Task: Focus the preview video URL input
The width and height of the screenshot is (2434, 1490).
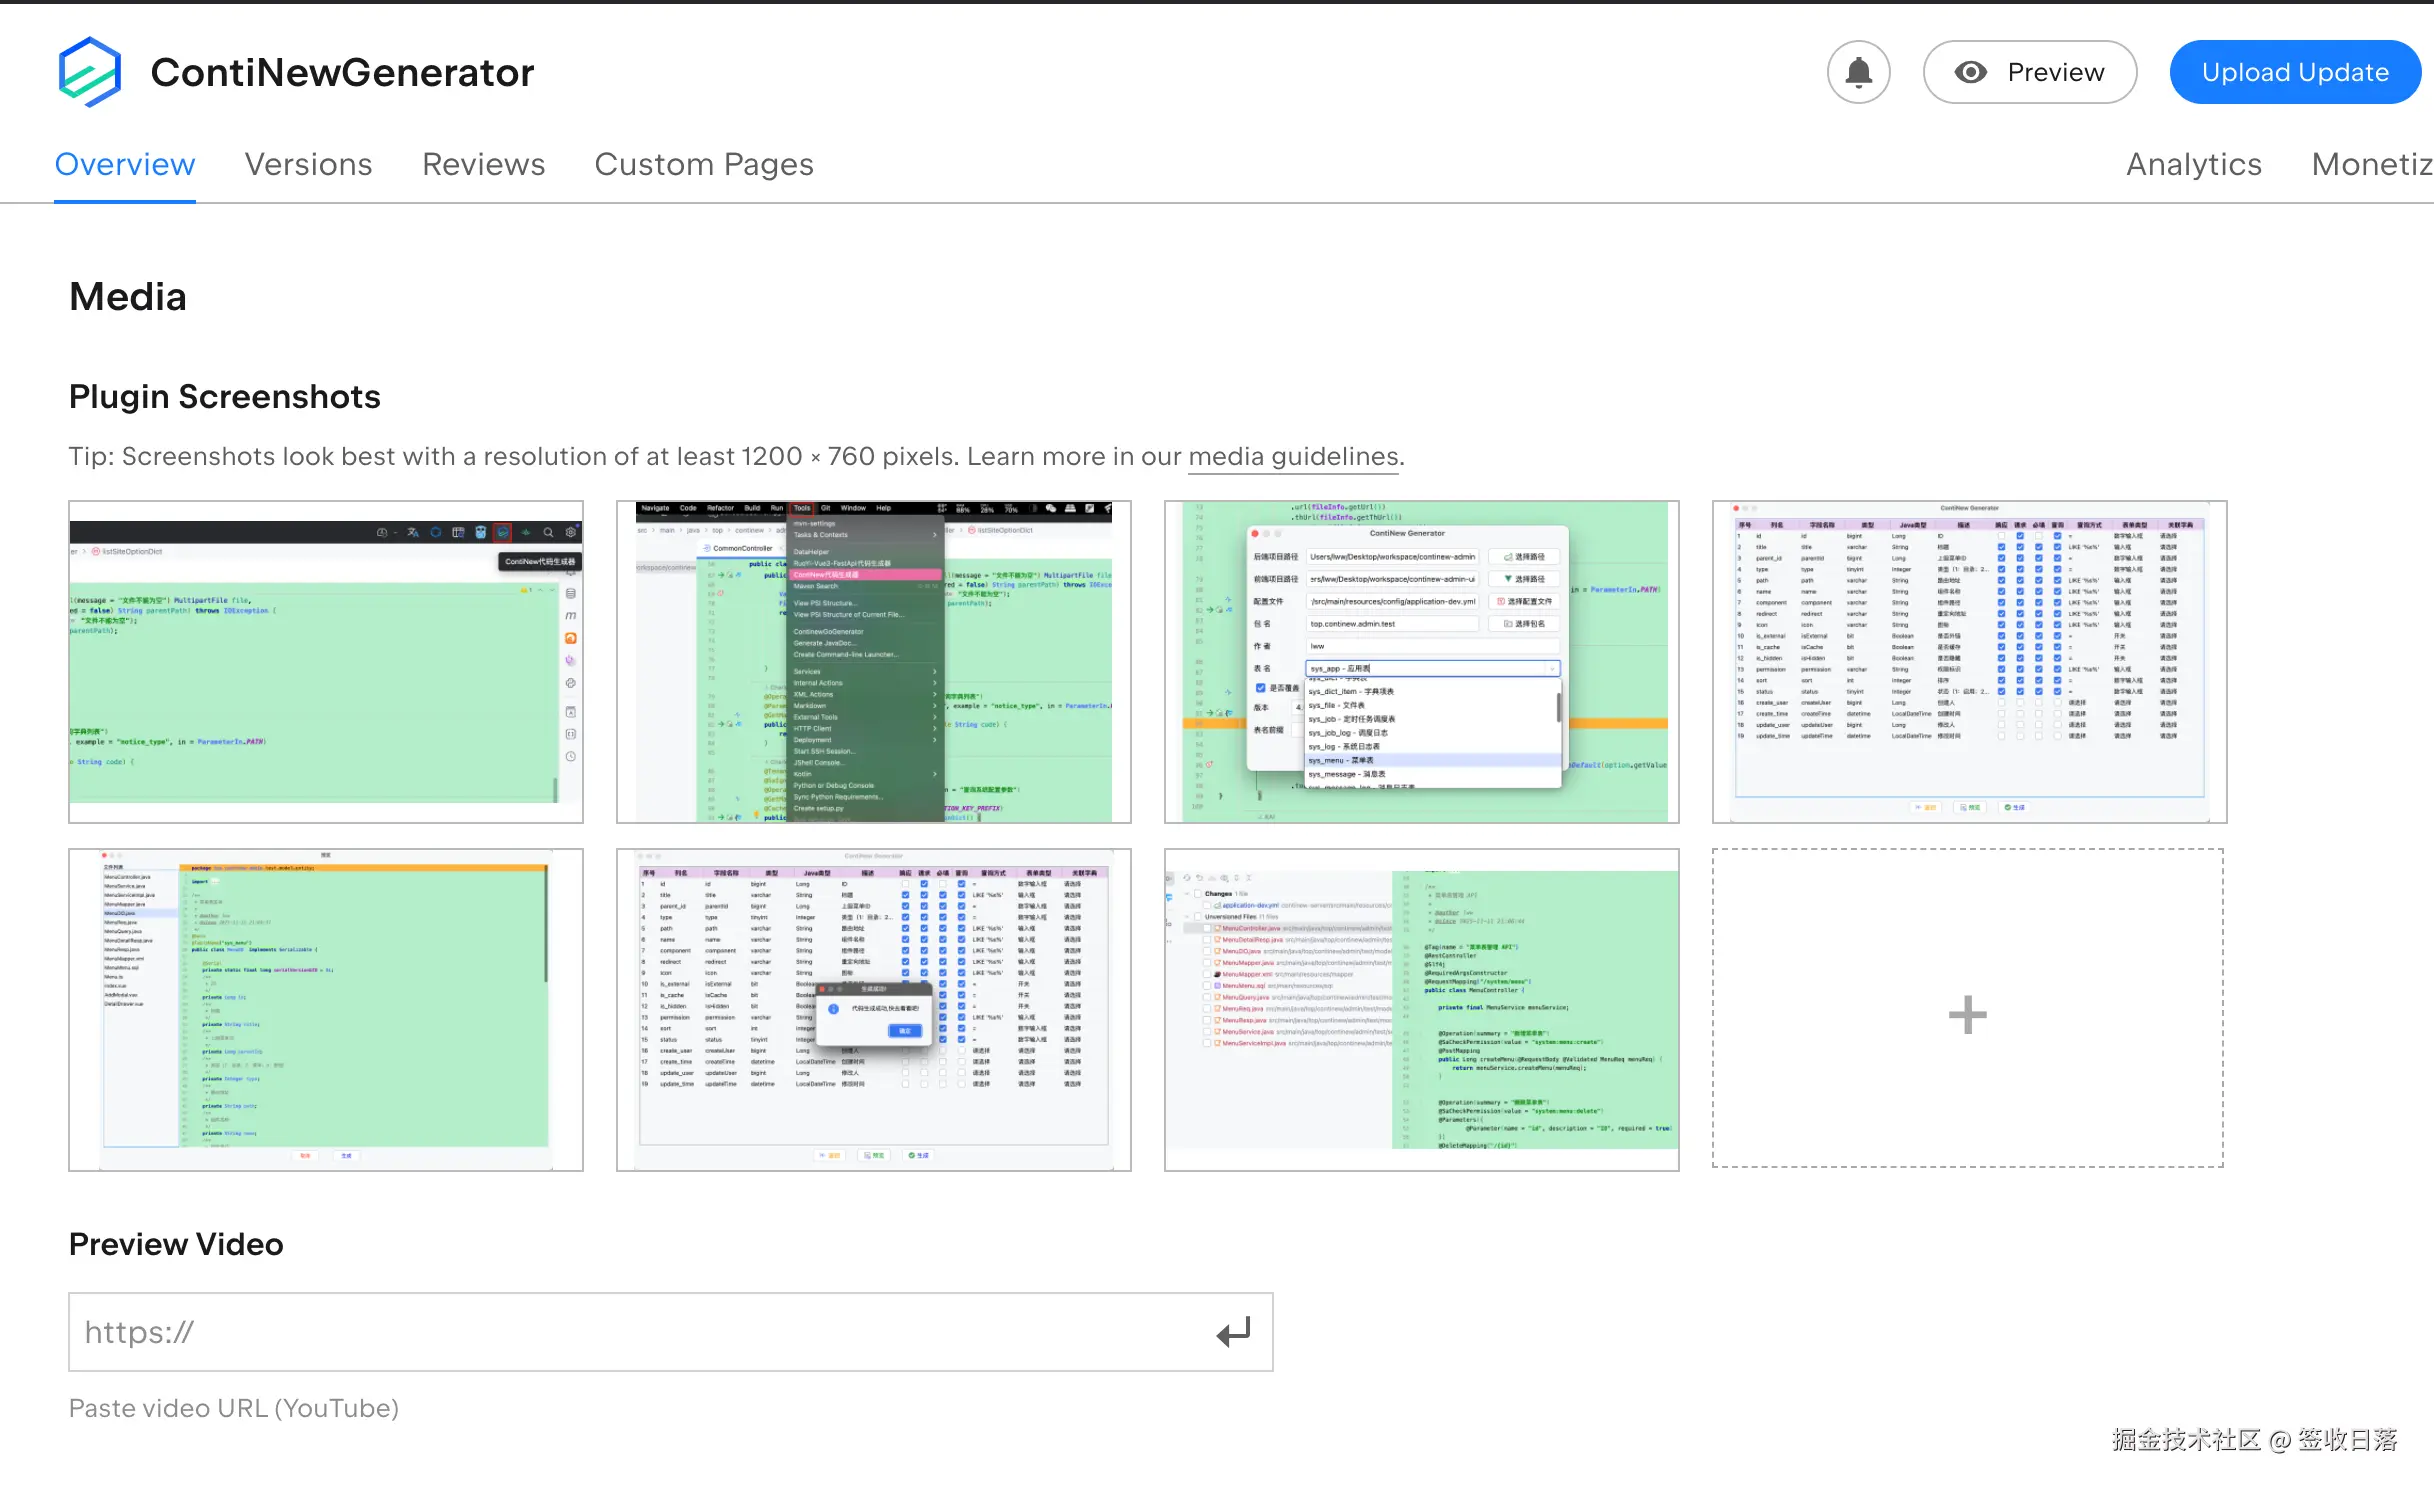Action: pos(640,1332)
